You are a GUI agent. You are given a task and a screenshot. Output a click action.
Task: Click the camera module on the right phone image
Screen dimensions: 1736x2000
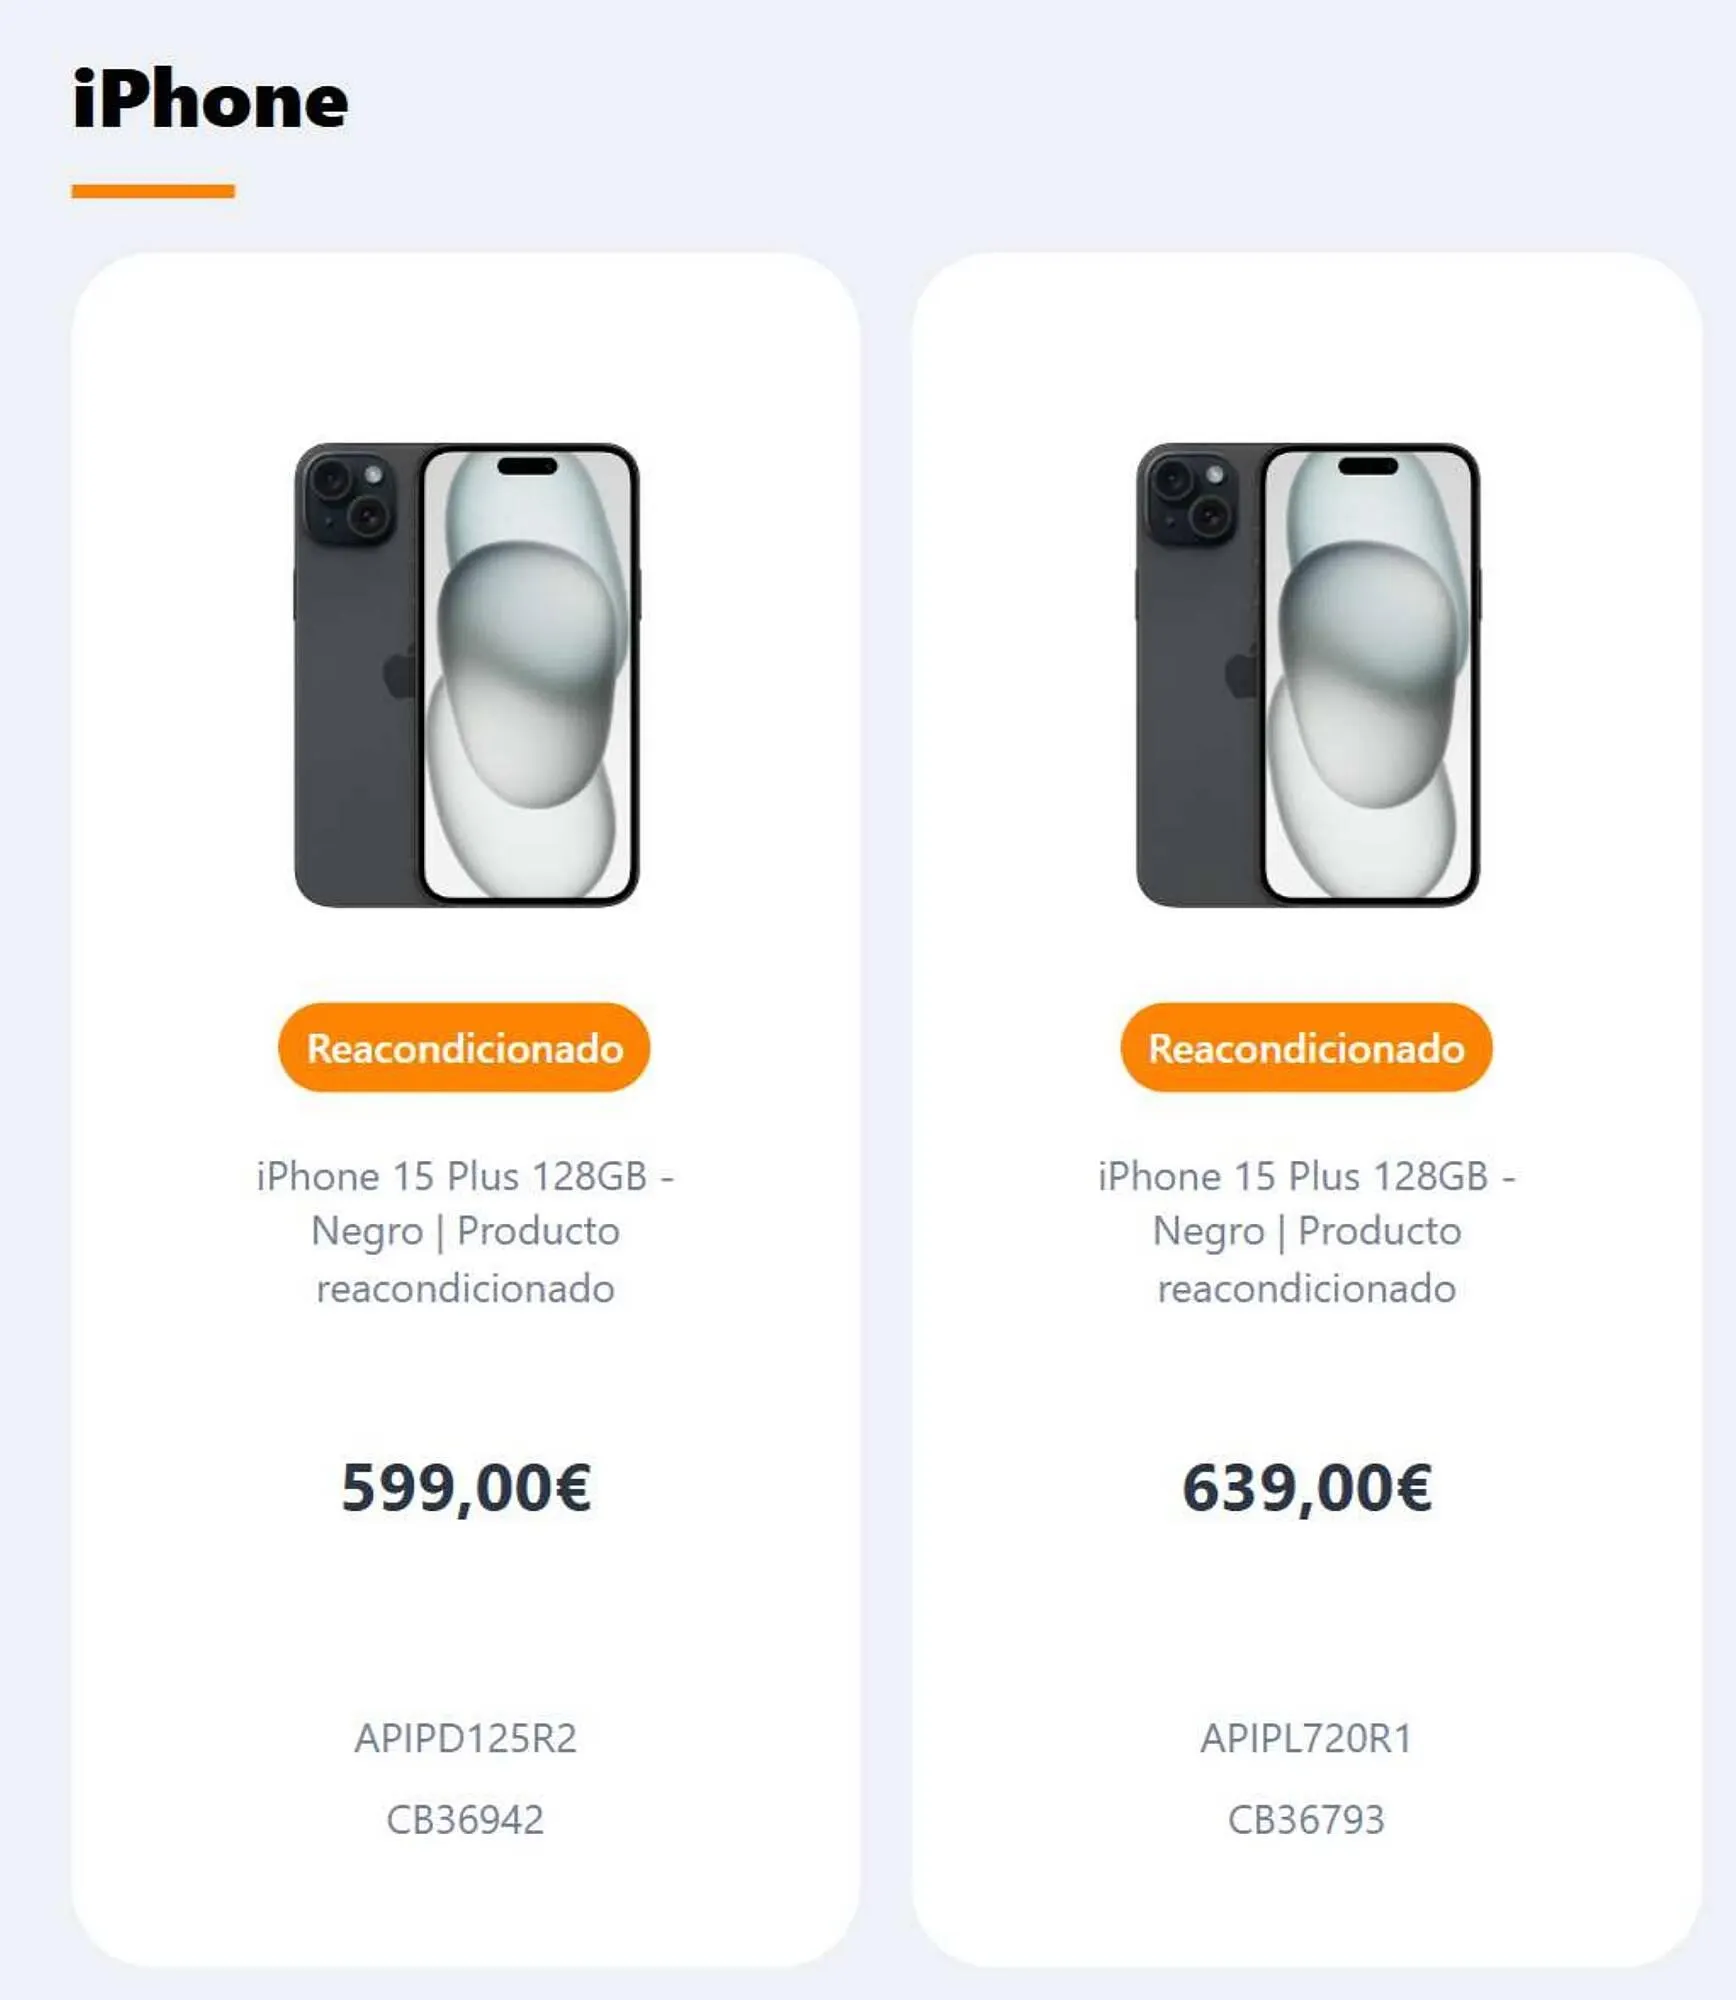[x=1192, y=498]
